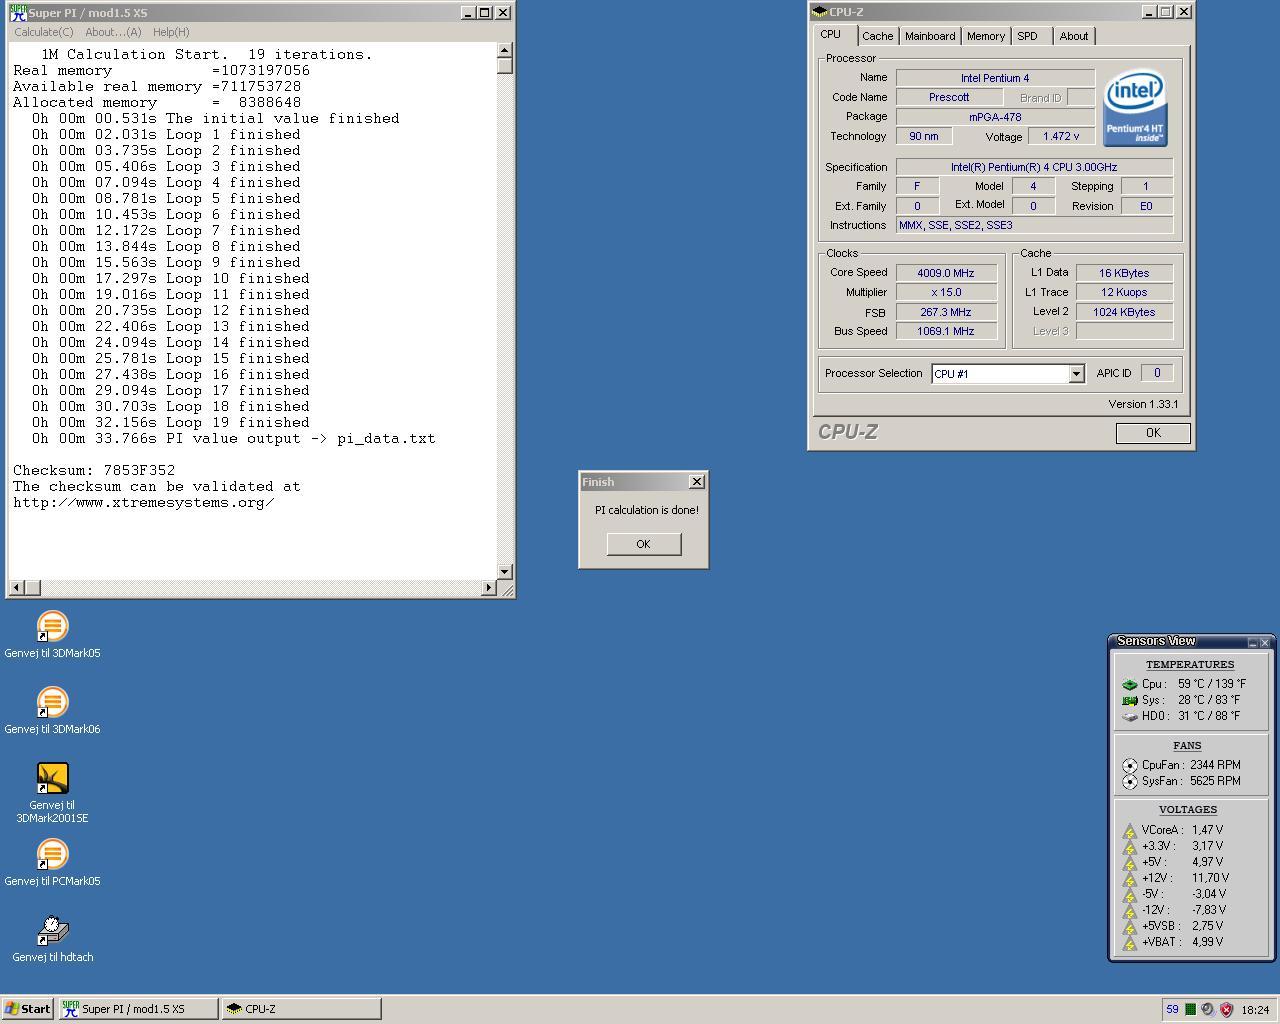Click the Intel Pentium 4 HT logo

pyautogui.click(x=1135, y=108)
